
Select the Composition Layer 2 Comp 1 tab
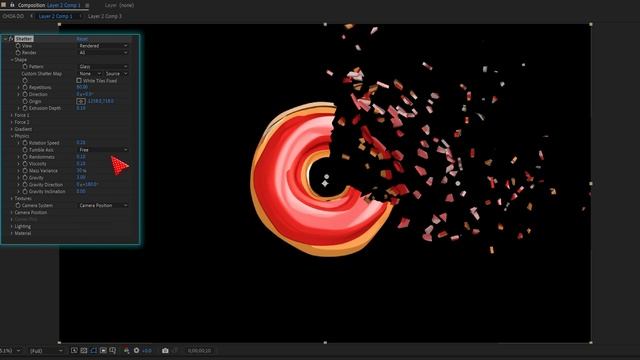[x=49, y=5]
